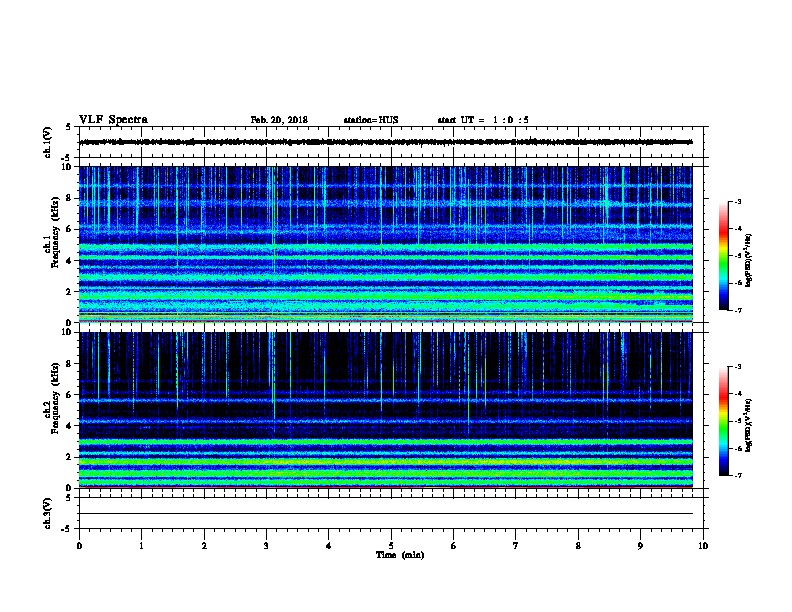Click the "-3" tick on the ch.2 colorbar
This screenshot has width=792, height=612.
[738, 367]
